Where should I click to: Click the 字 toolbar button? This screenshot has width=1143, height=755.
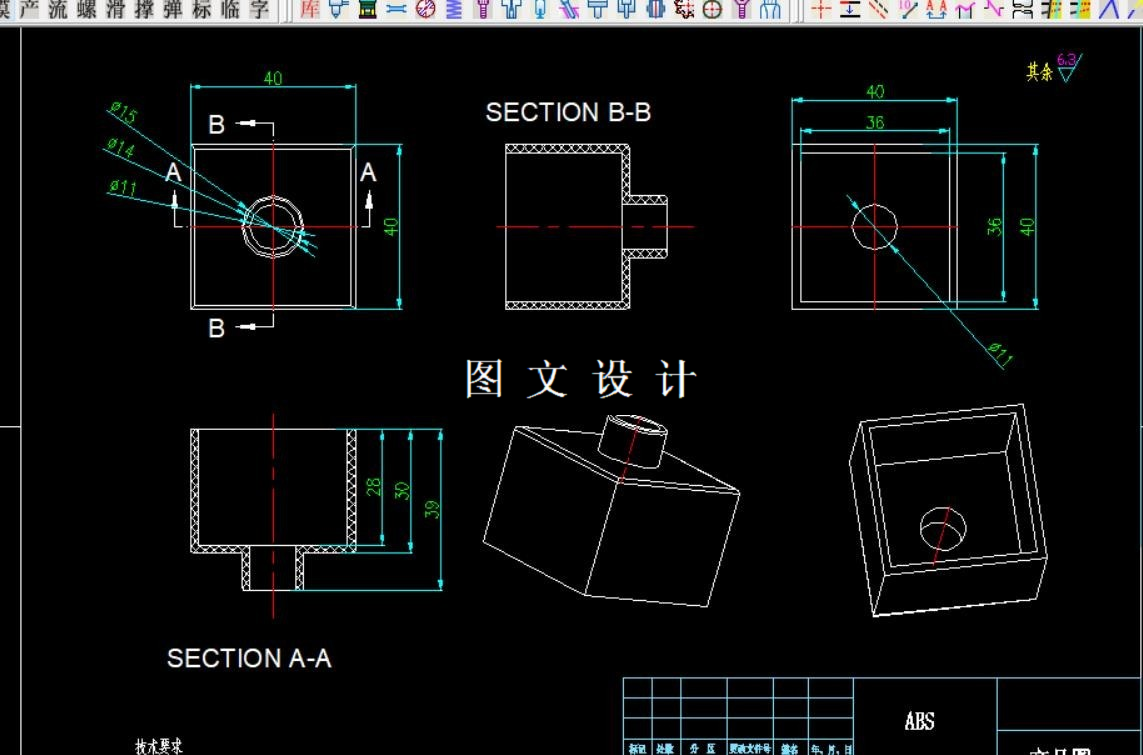[x=260, y=9]
